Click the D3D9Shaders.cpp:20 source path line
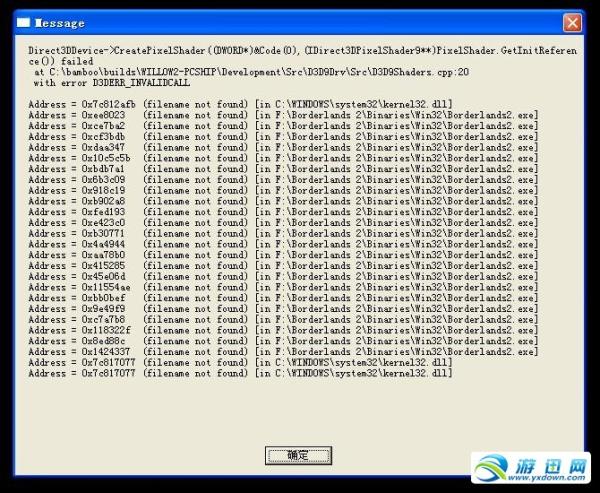Image resolution: width=600 pixels, height=493 pixels. 251,72
